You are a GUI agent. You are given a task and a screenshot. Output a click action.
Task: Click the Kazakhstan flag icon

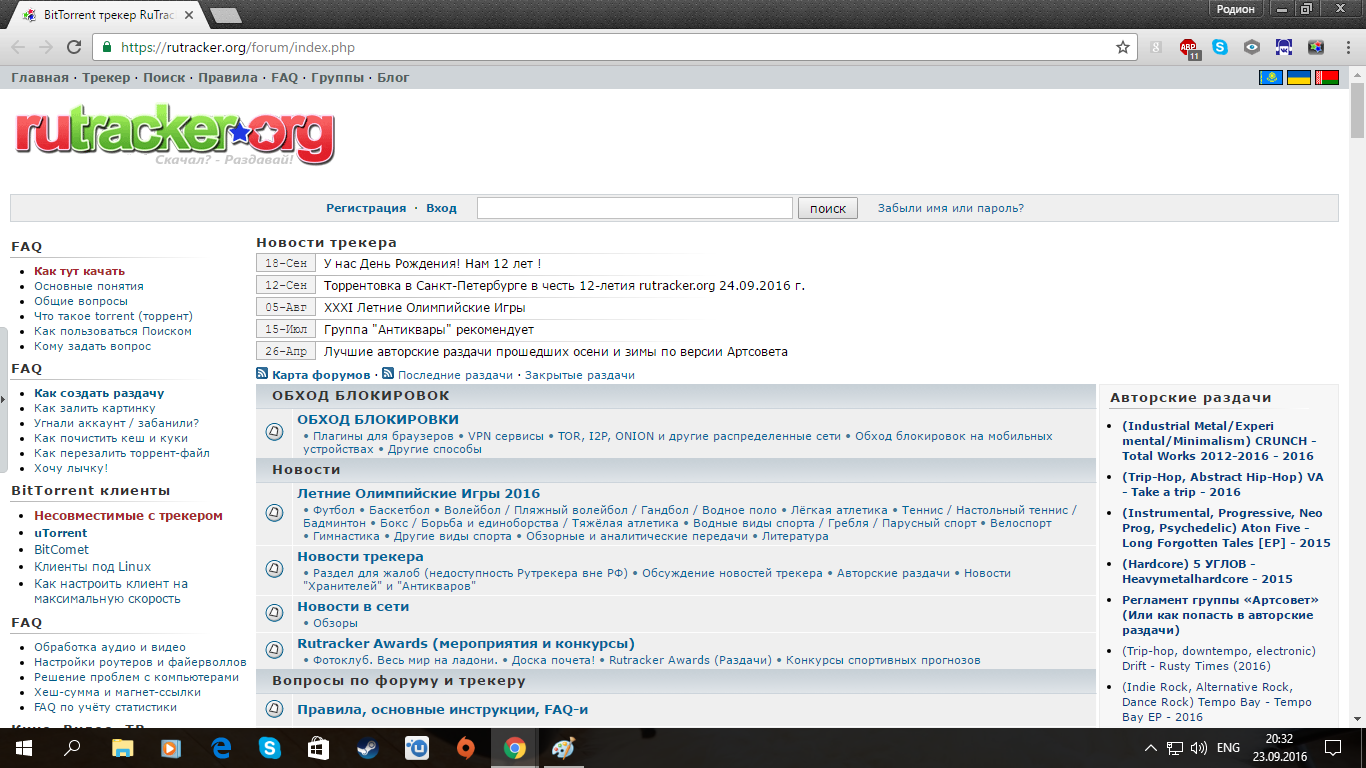[1271, 78]
